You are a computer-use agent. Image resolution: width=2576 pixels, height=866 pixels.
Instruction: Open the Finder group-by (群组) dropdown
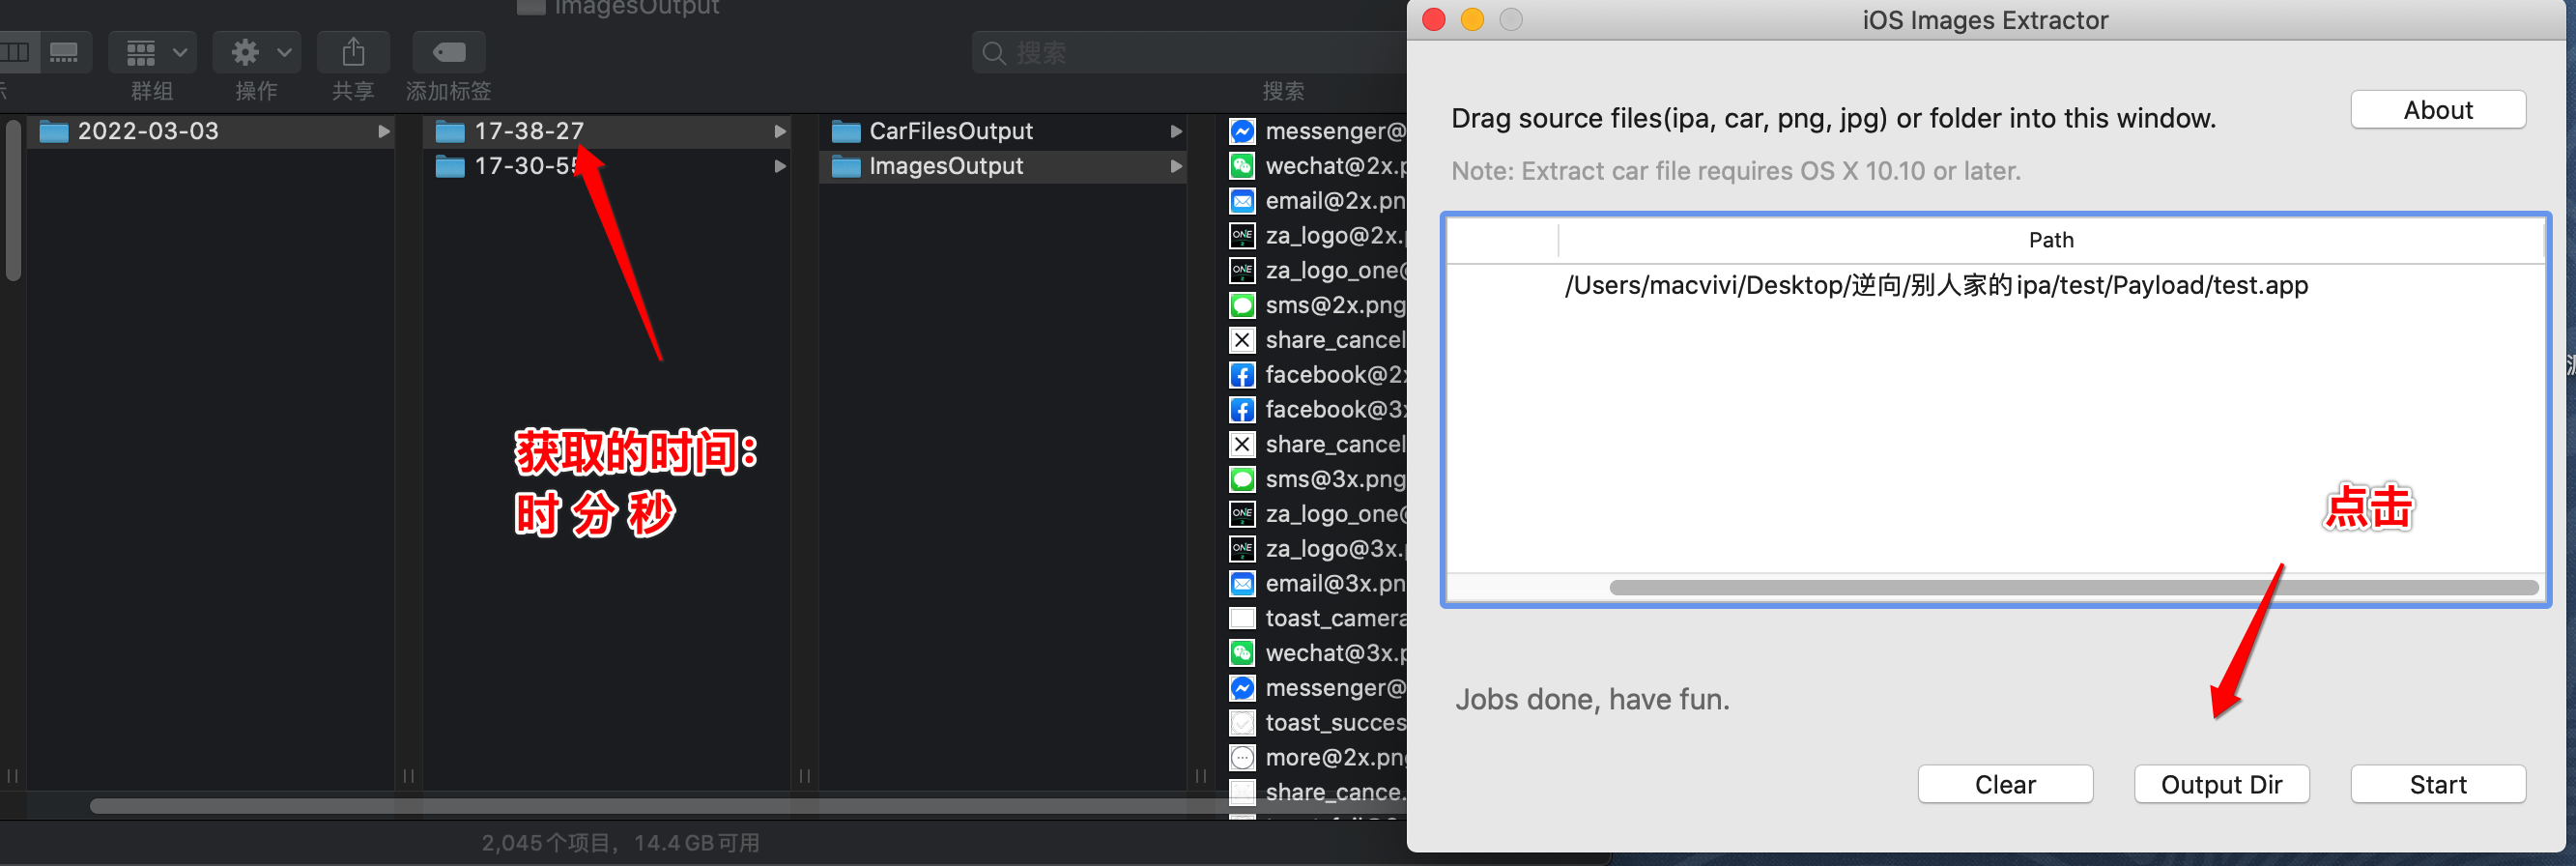pos(152,52)
